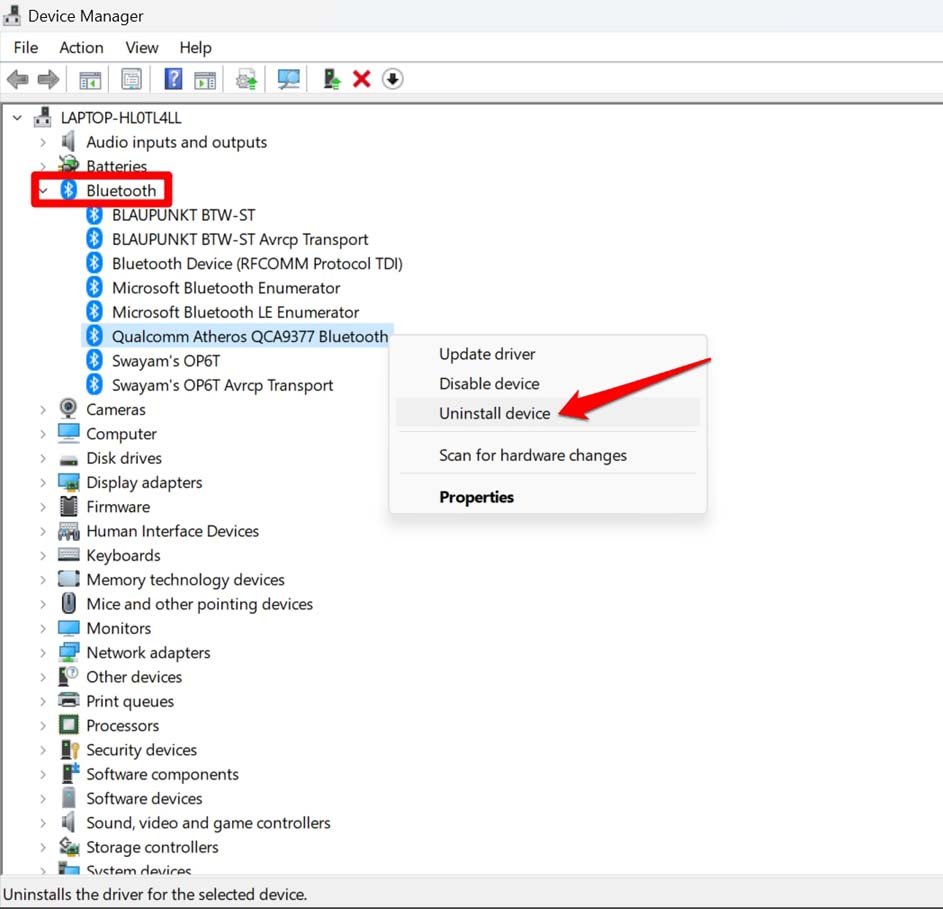Screen dimensions: 943x909
Task: Click the Storage controllers icon
Action: (x=69, y=846)
